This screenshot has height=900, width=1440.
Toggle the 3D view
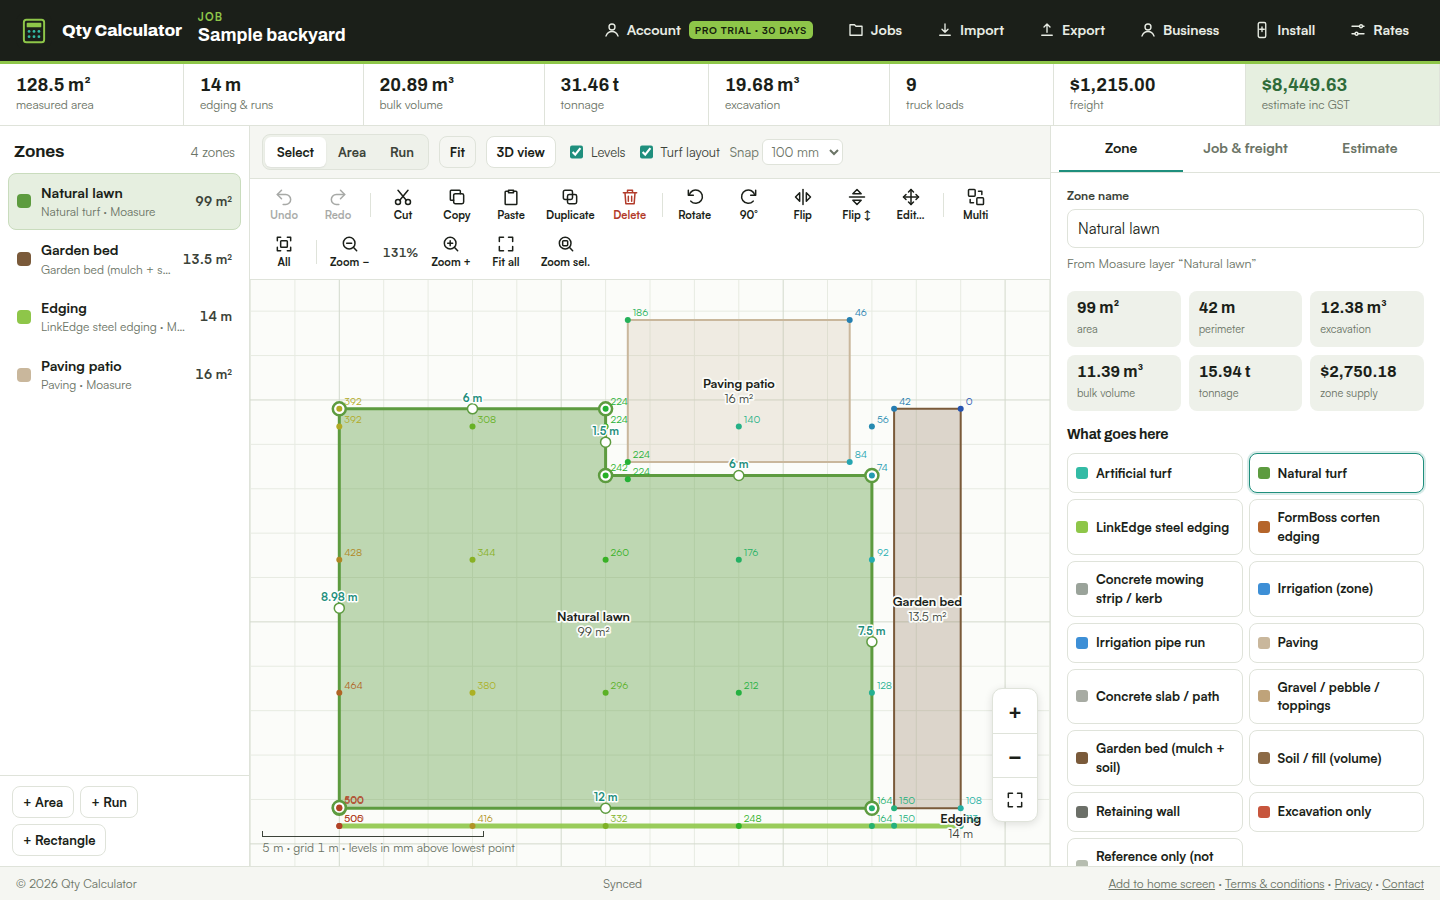pyautogui.click(x=521, y=152)
